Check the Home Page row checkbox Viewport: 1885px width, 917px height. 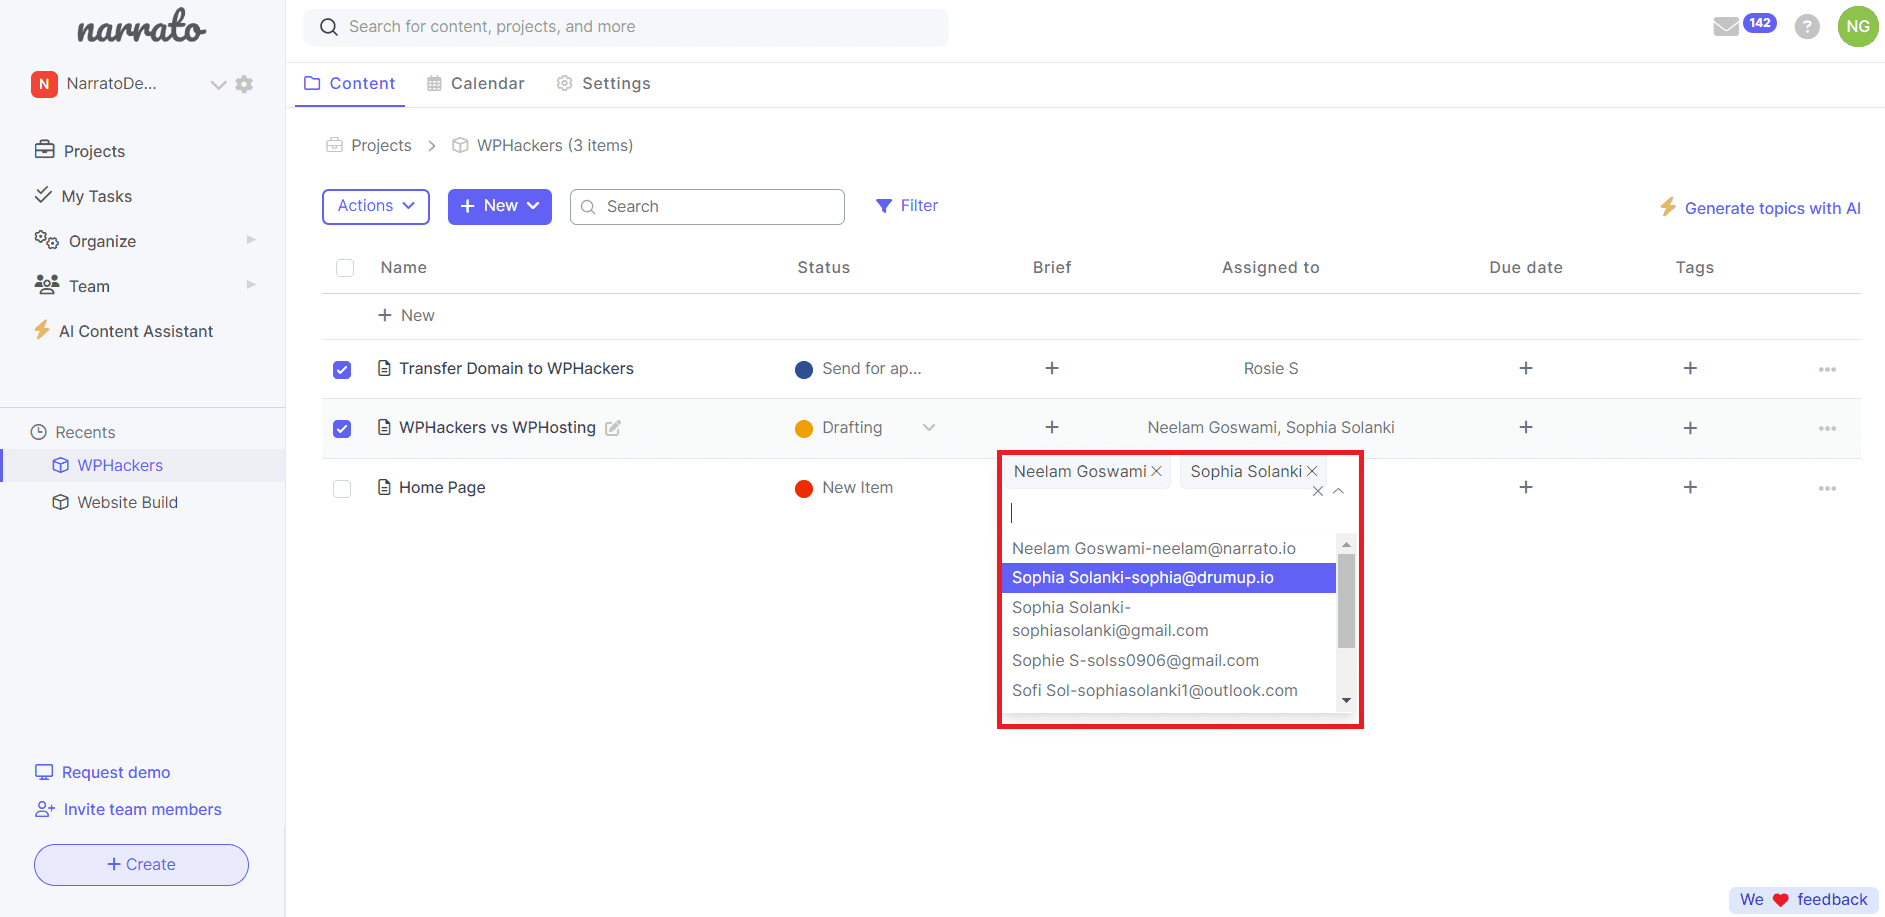point(342,488)
